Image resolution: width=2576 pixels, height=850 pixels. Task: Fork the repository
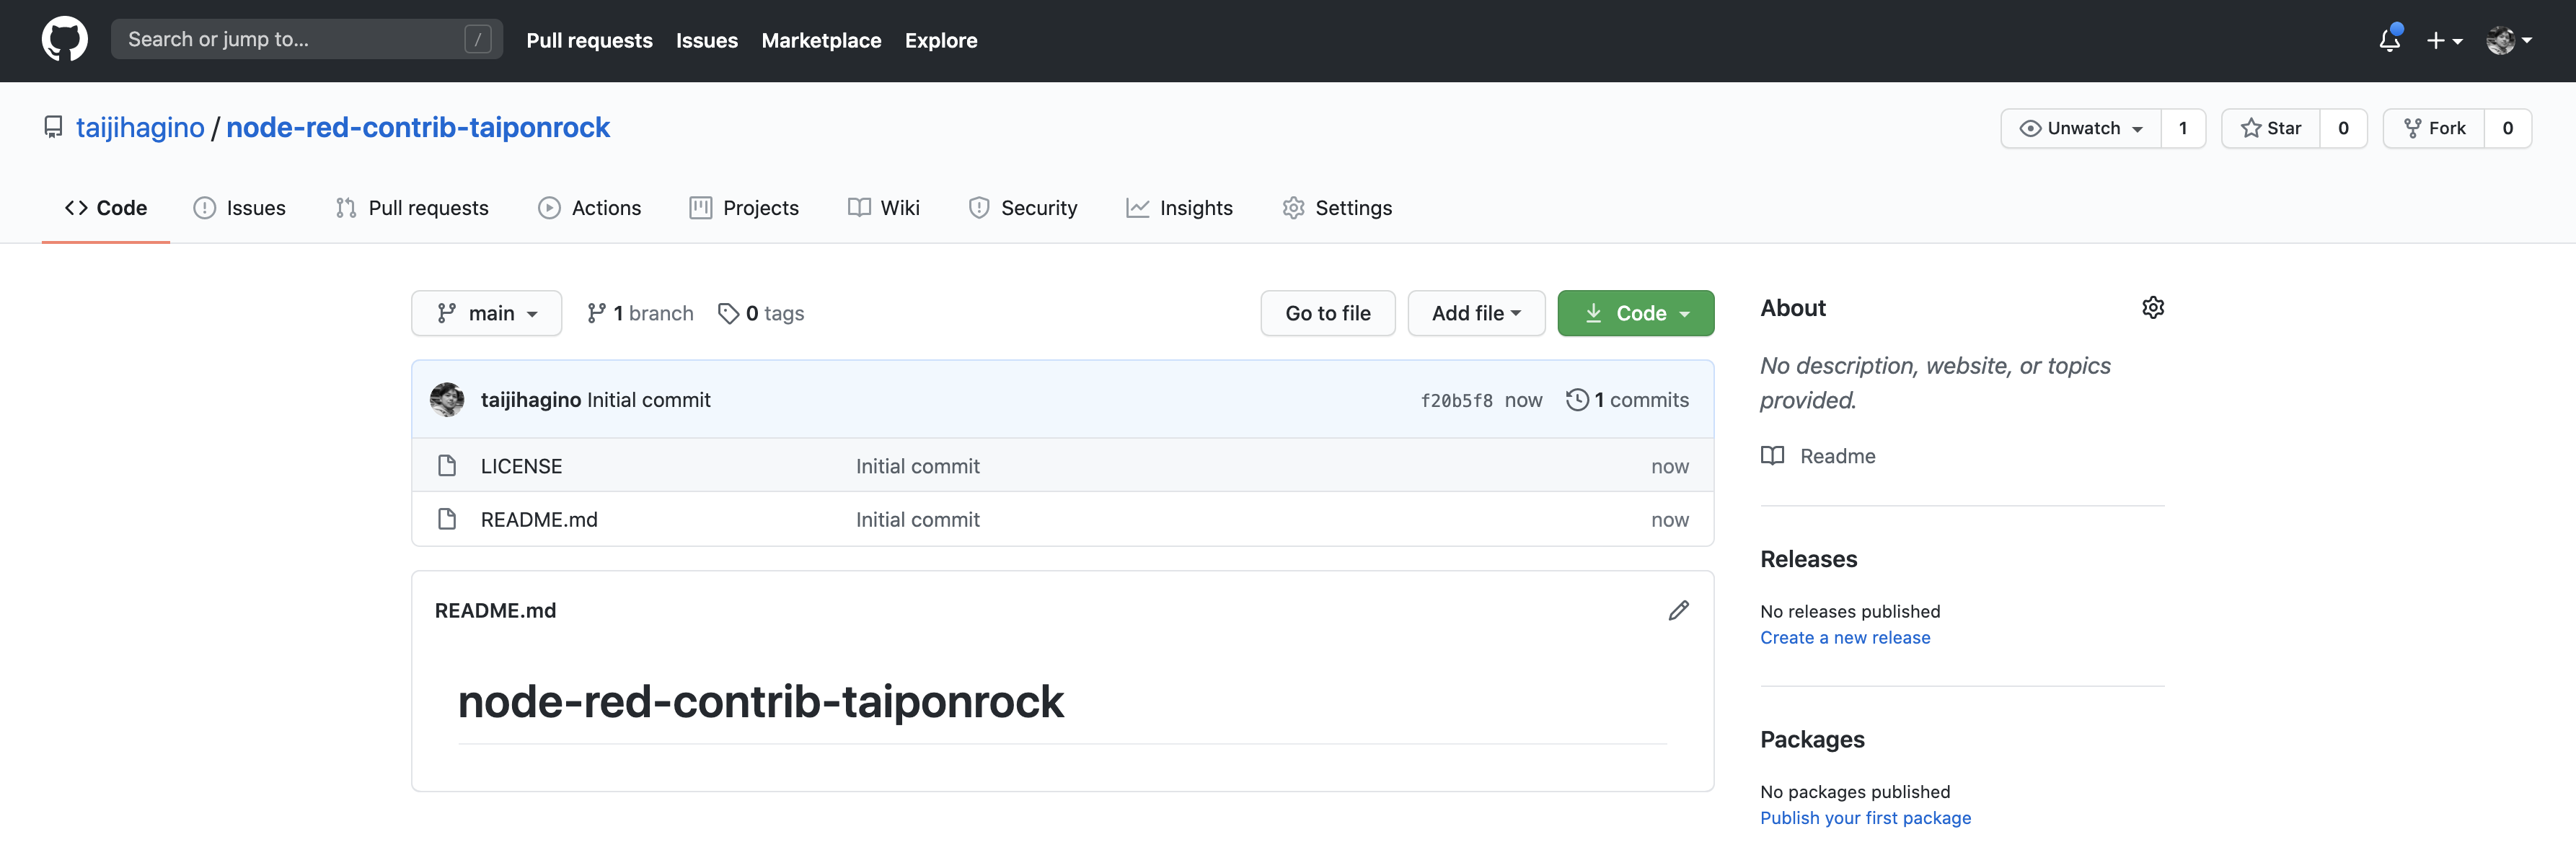[2434, 128]
